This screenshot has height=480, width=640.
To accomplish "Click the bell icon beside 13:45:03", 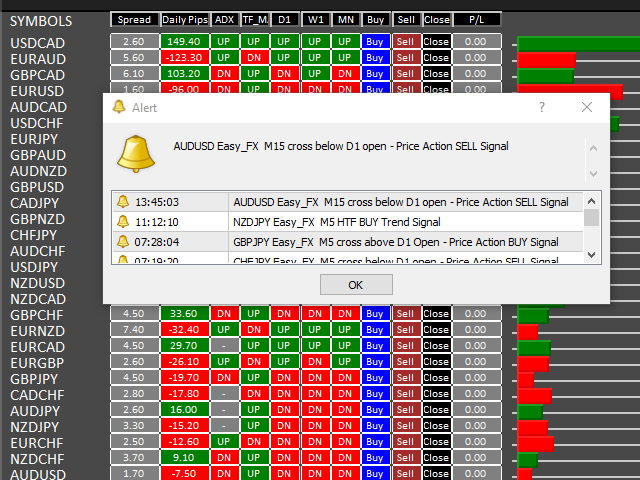I will 123,202.
